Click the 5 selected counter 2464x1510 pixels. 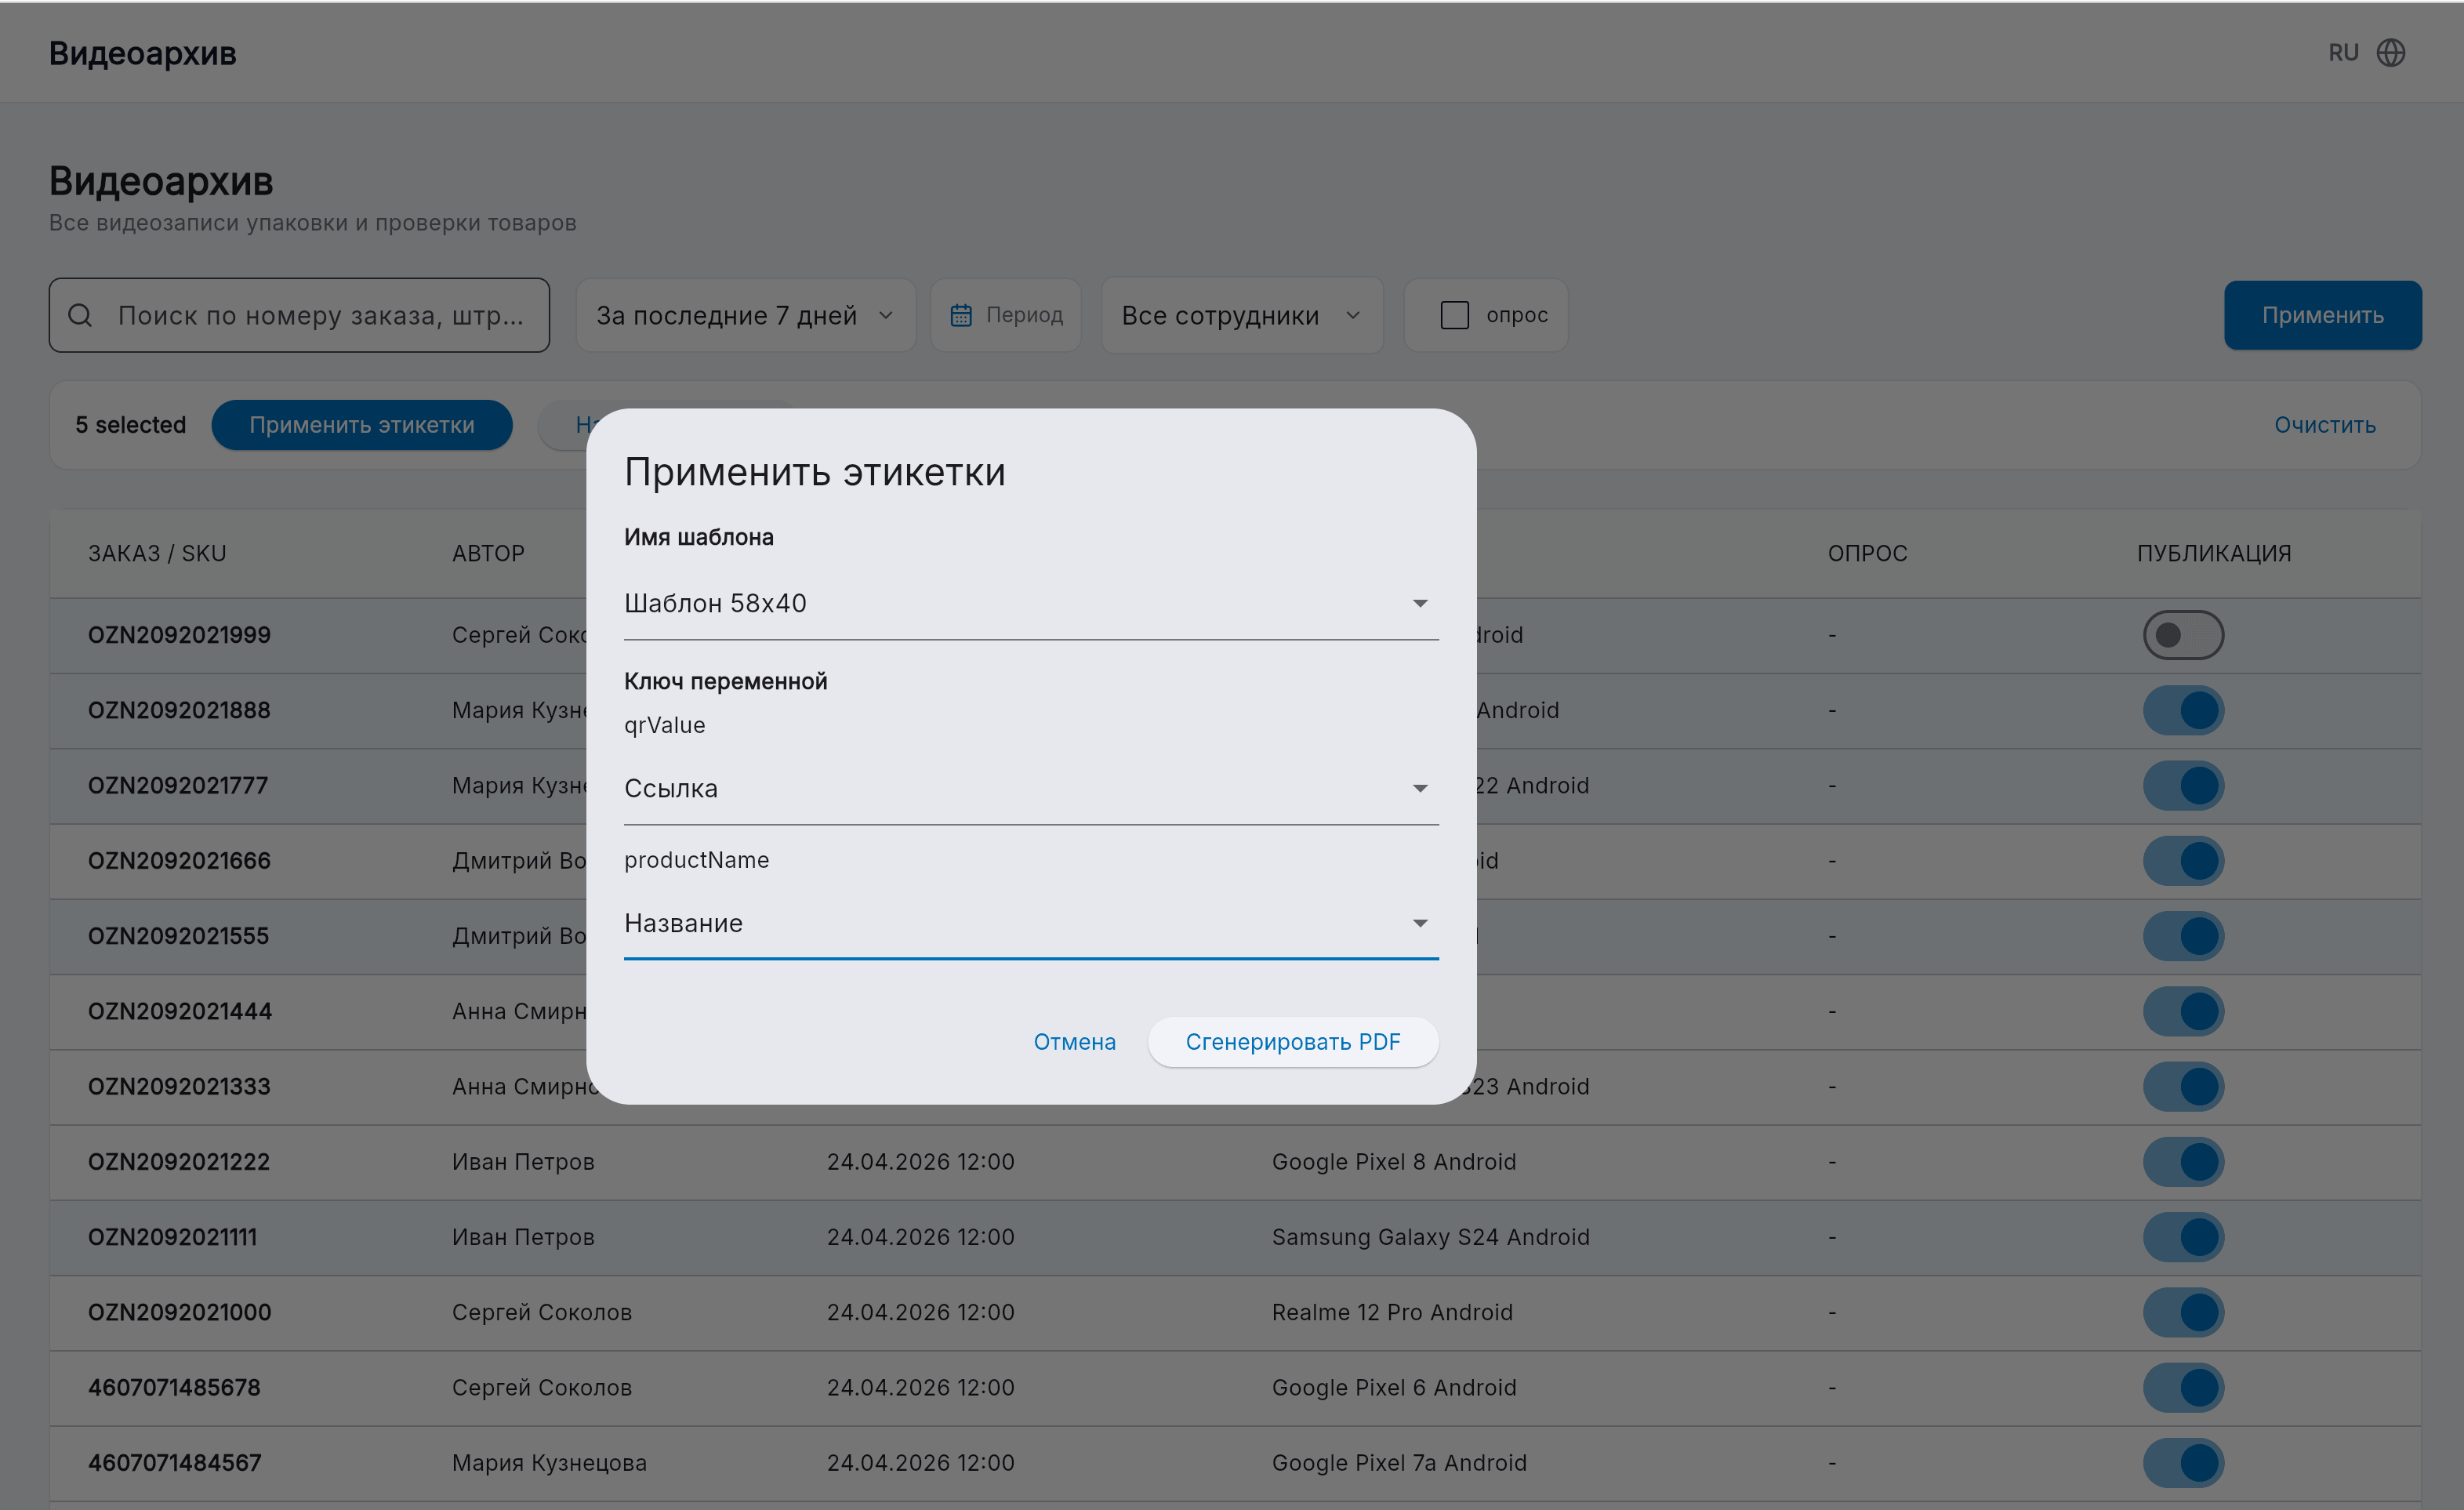(130, 425)
